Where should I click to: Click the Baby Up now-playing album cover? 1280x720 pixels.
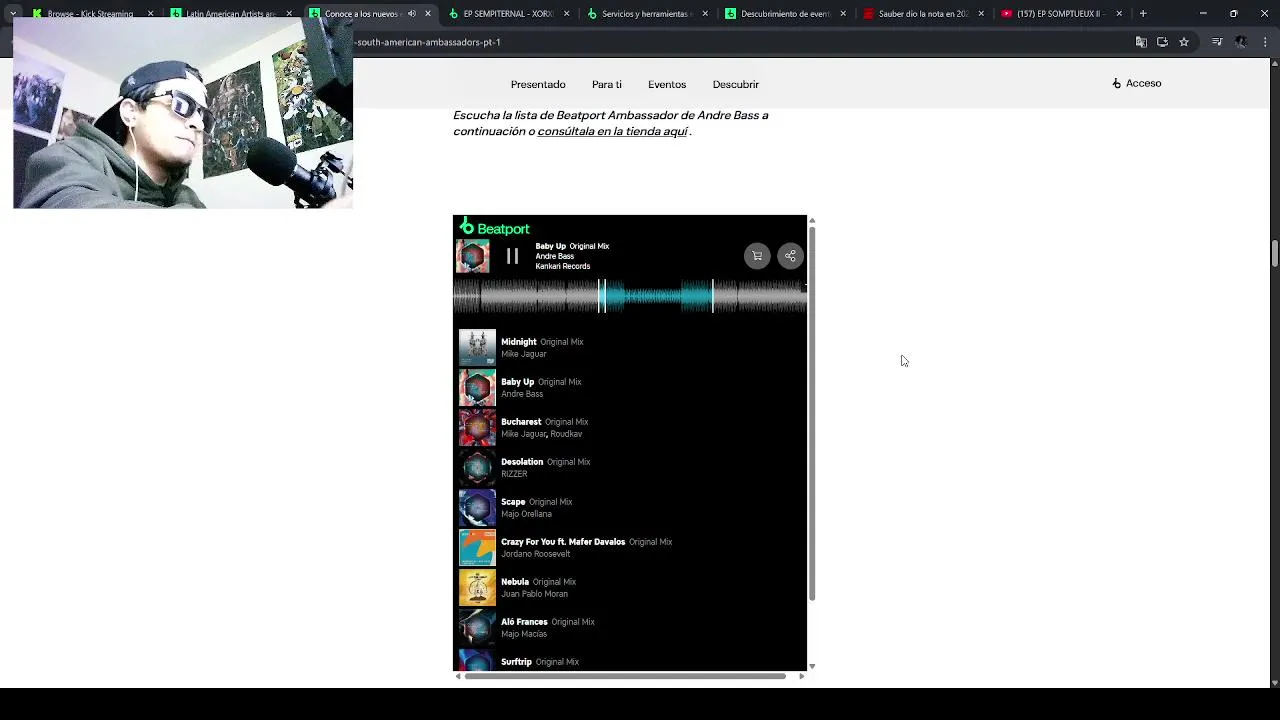(473, 256)
